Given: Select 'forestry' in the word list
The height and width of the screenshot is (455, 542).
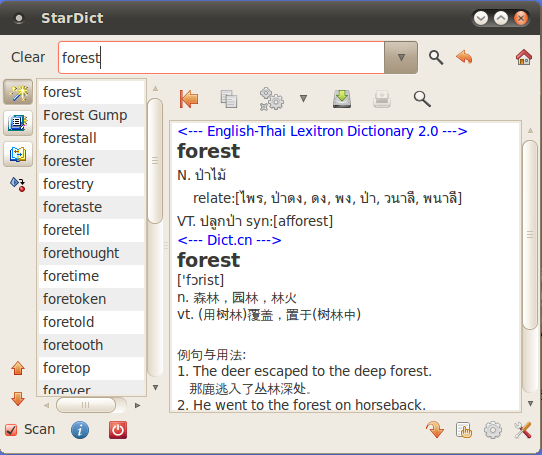Looking at the screenshot, I should tap(91, 184).
